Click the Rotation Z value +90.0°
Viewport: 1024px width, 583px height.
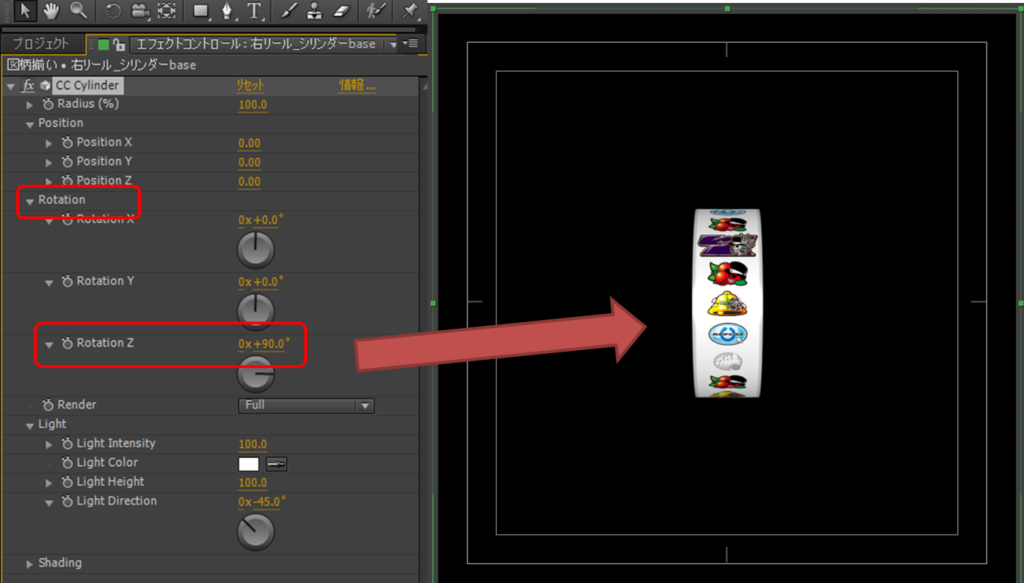point(270,343)
